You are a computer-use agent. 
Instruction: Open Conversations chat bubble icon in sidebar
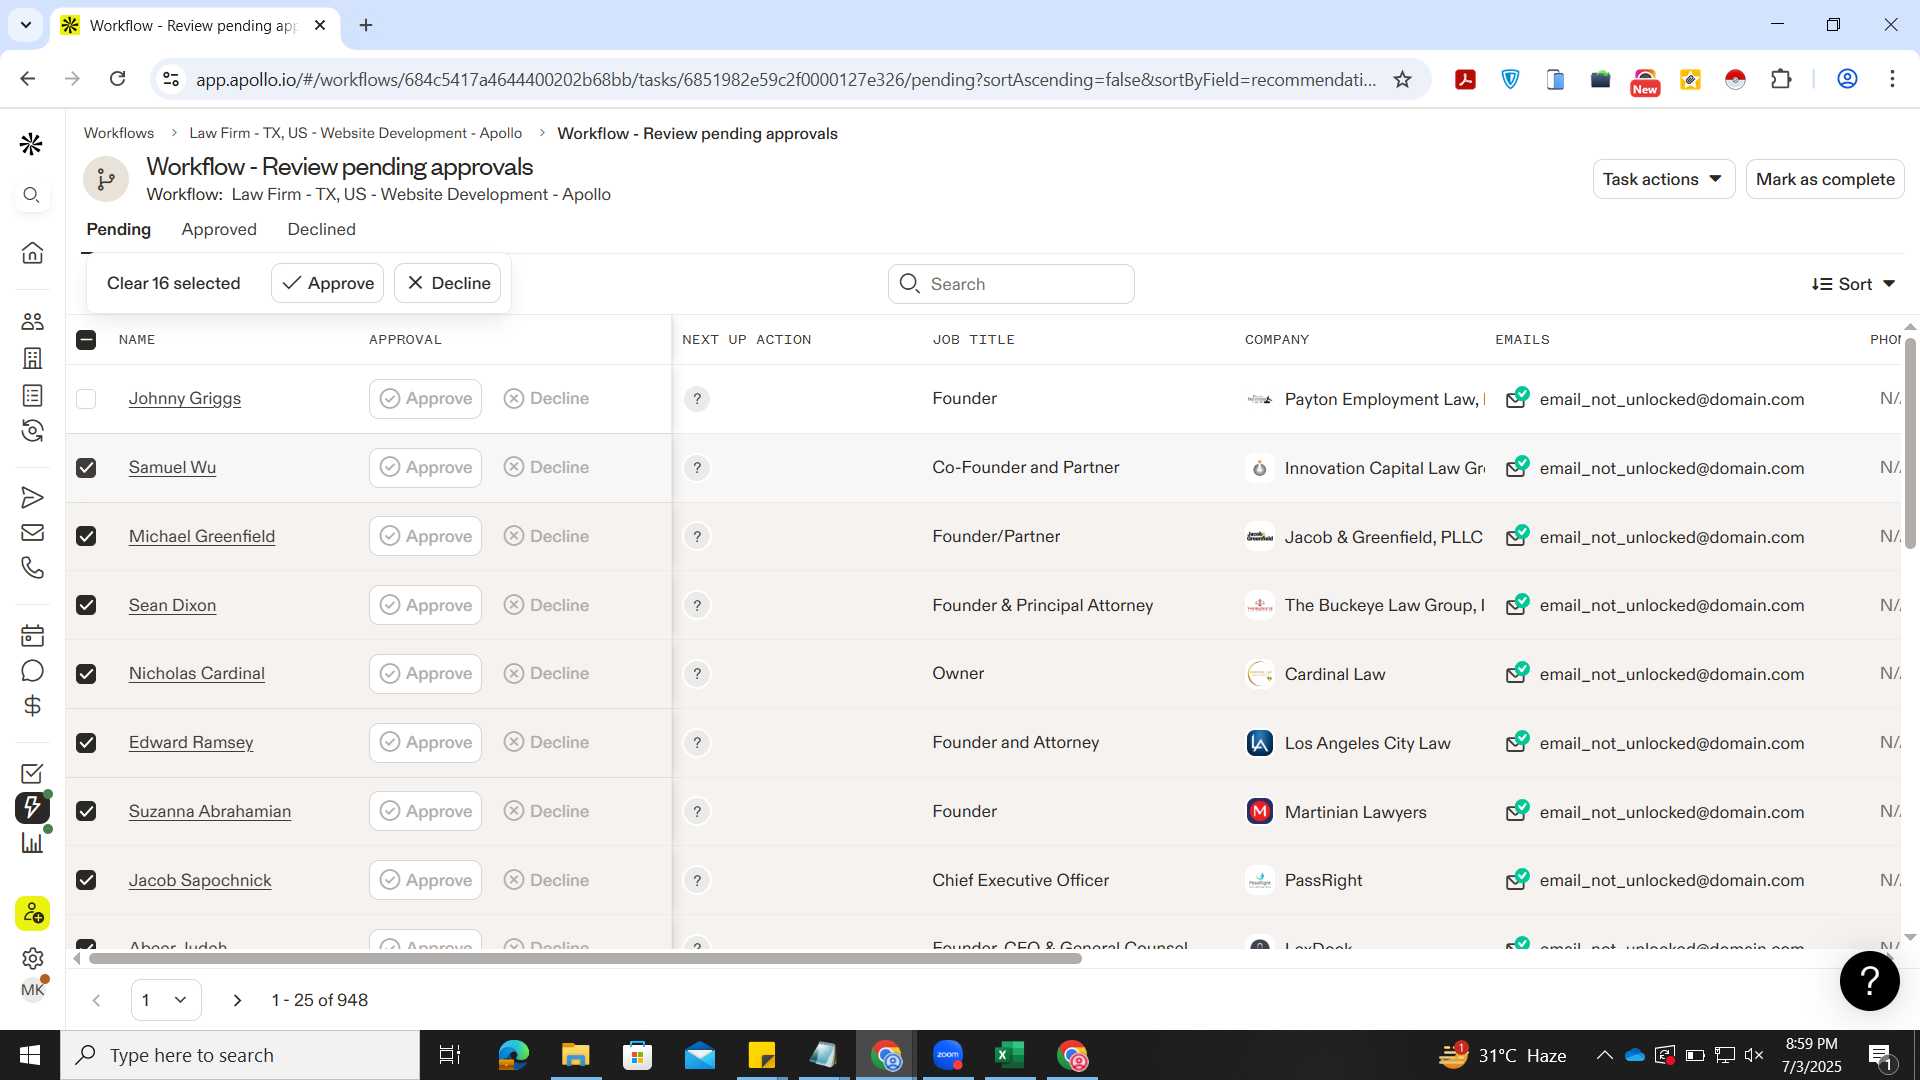click(32, 671)
